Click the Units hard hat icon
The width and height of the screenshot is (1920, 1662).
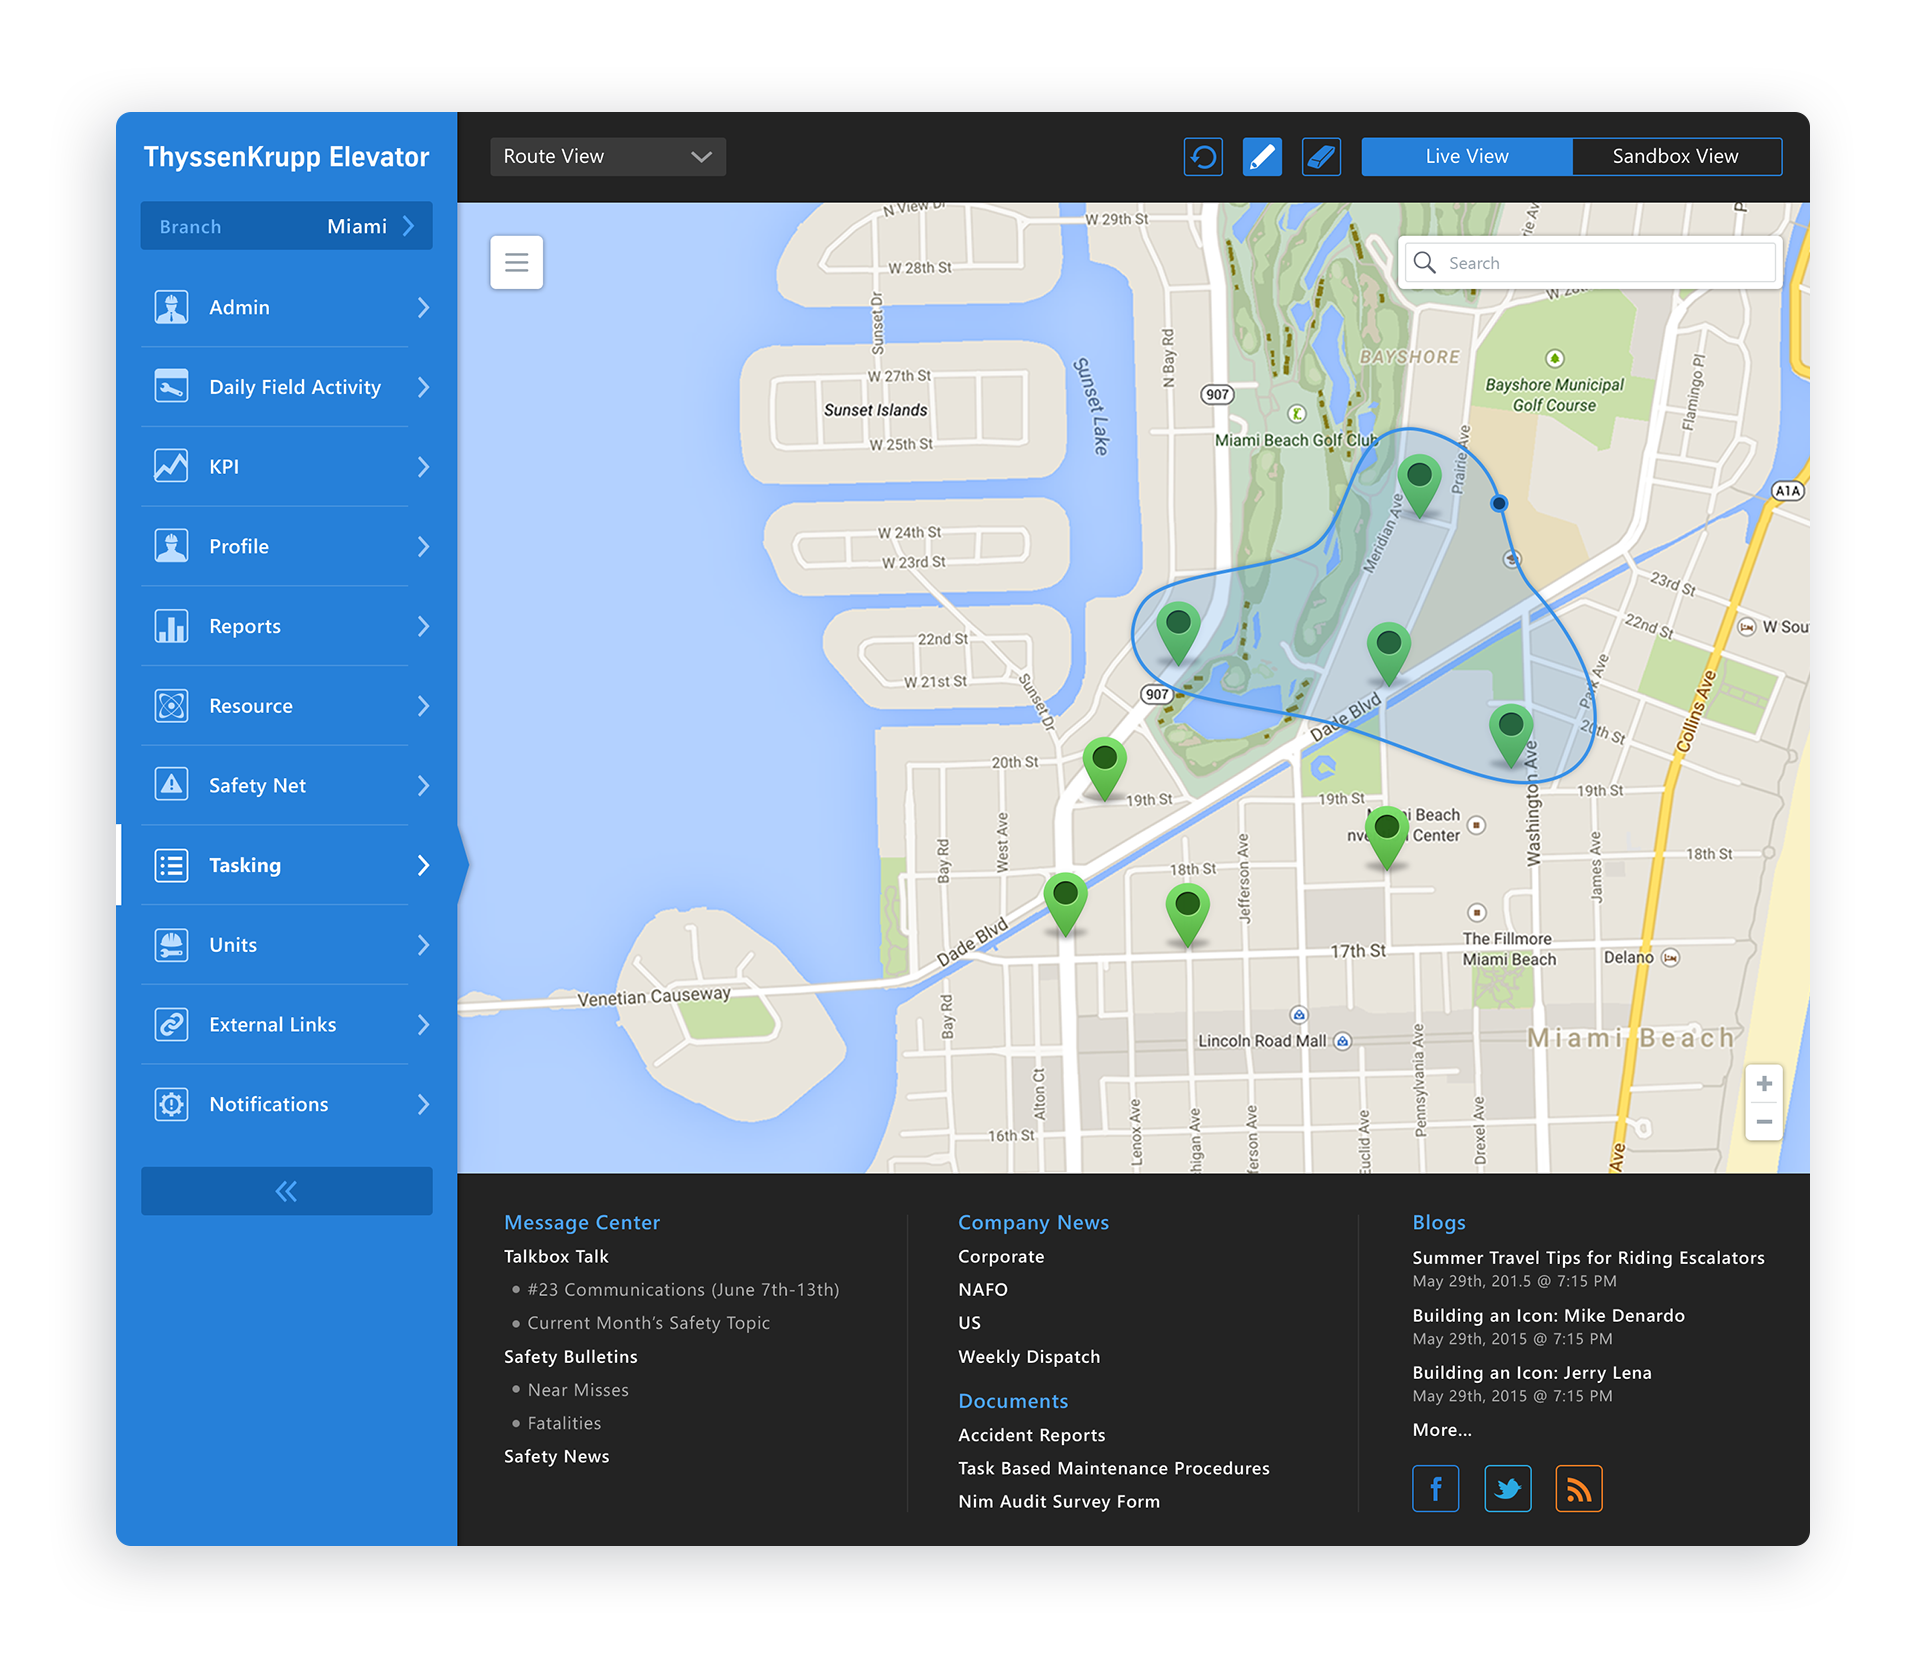click(x=172, y=945)
